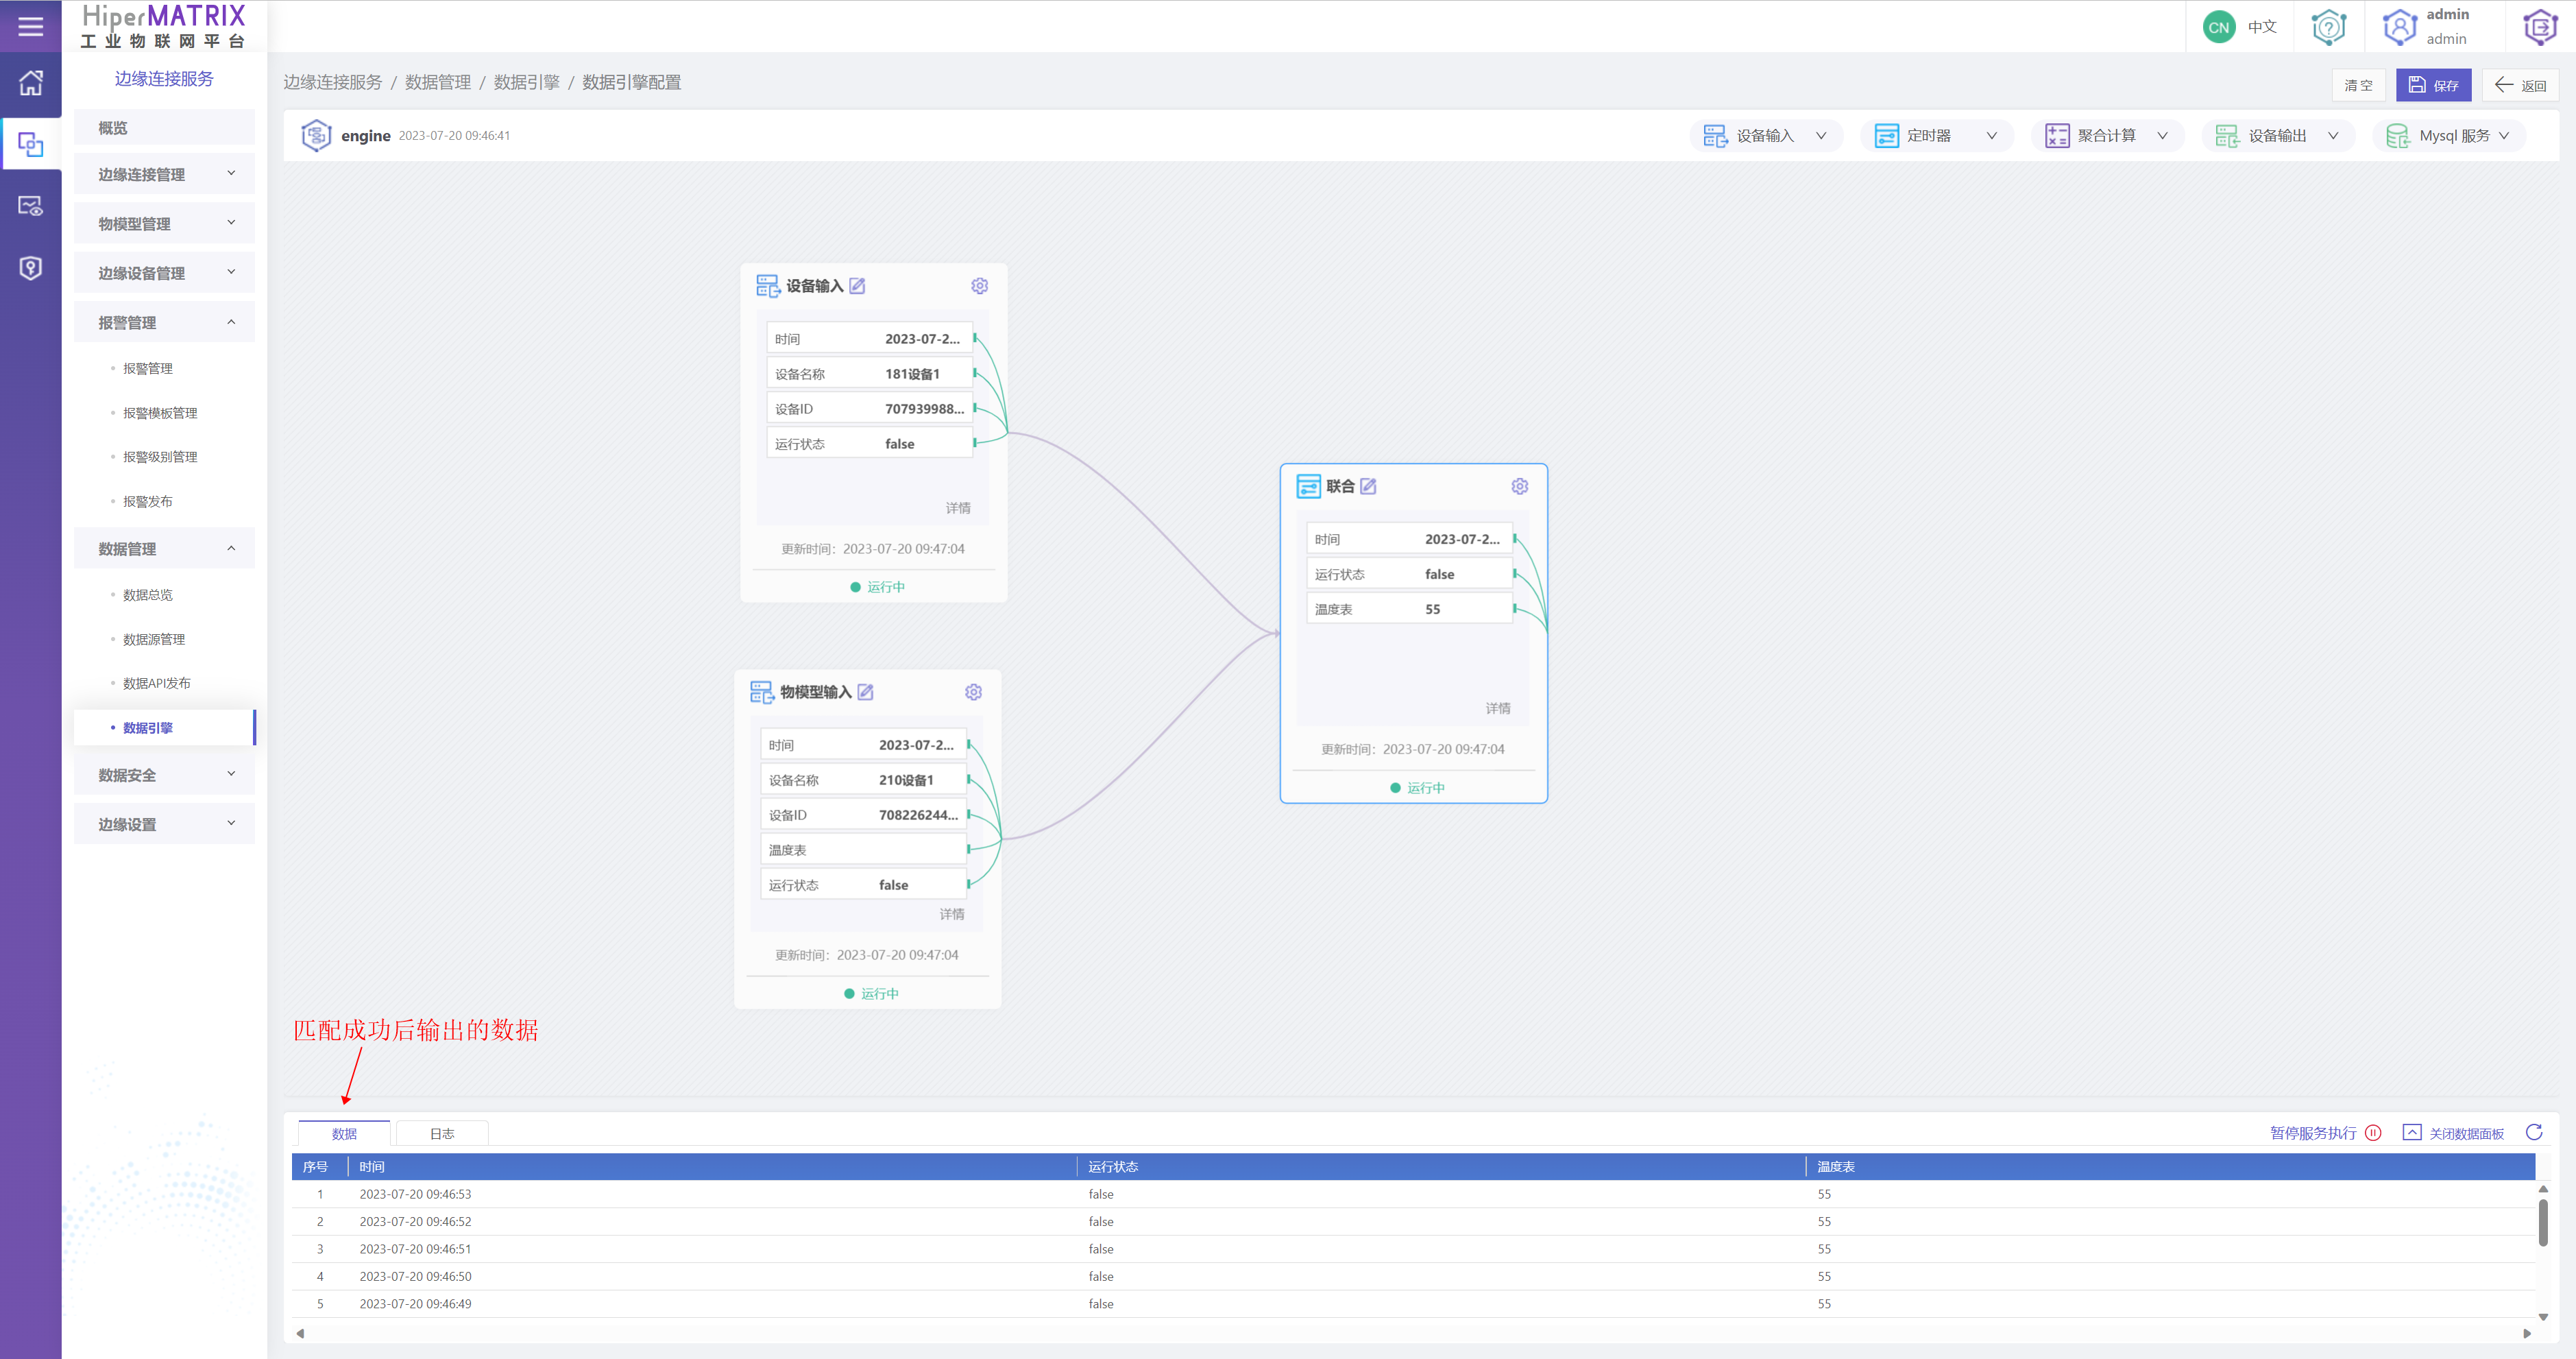The width and height of the screenshot is (2576, 1359).
Task: Open the security shield icon in left rail
Action: tap(31, 268)
